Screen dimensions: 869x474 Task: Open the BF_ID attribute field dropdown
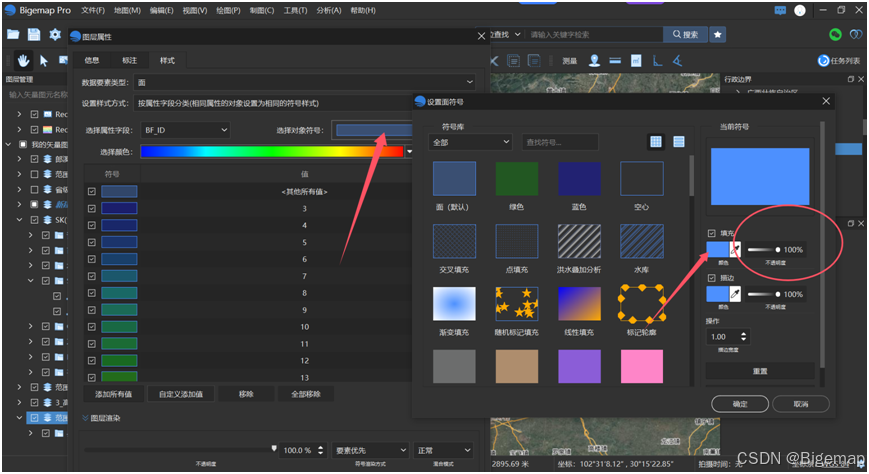[185, 130]
